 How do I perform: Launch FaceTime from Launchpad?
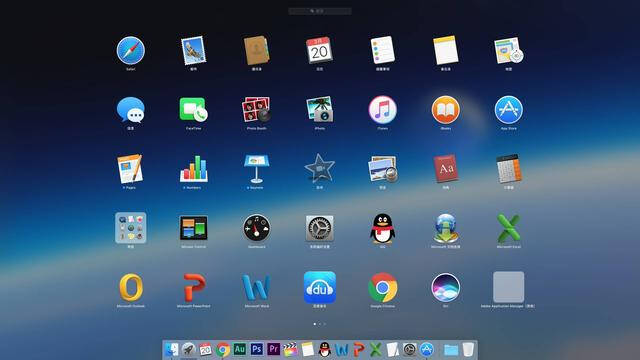pos(193,110)
